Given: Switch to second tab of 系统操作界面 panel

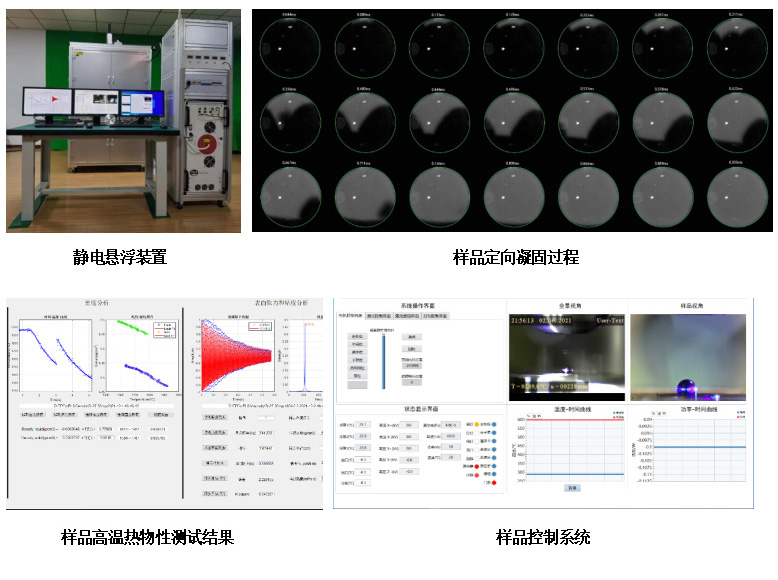Looking at the screenshot, I should pyautogui.click(x=379, y=316).
